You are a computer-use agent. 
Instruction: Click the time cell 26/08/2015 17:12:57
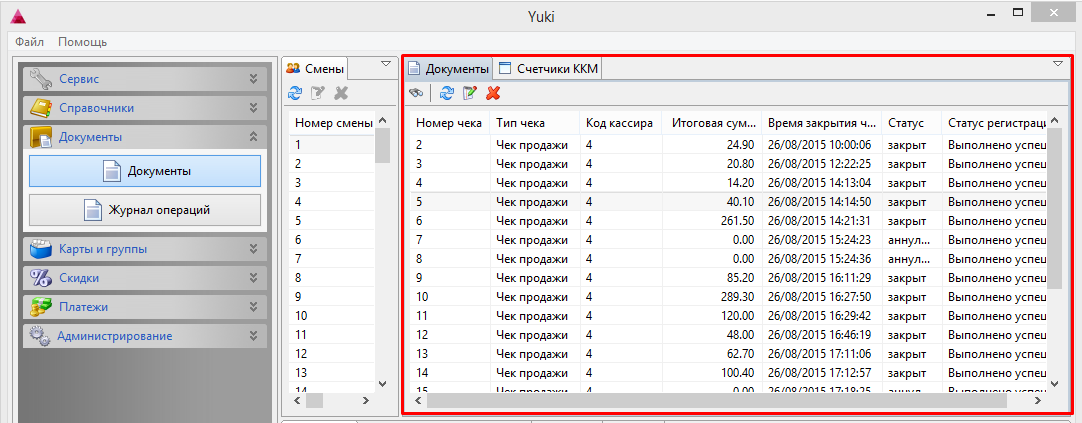pos(820,373)
